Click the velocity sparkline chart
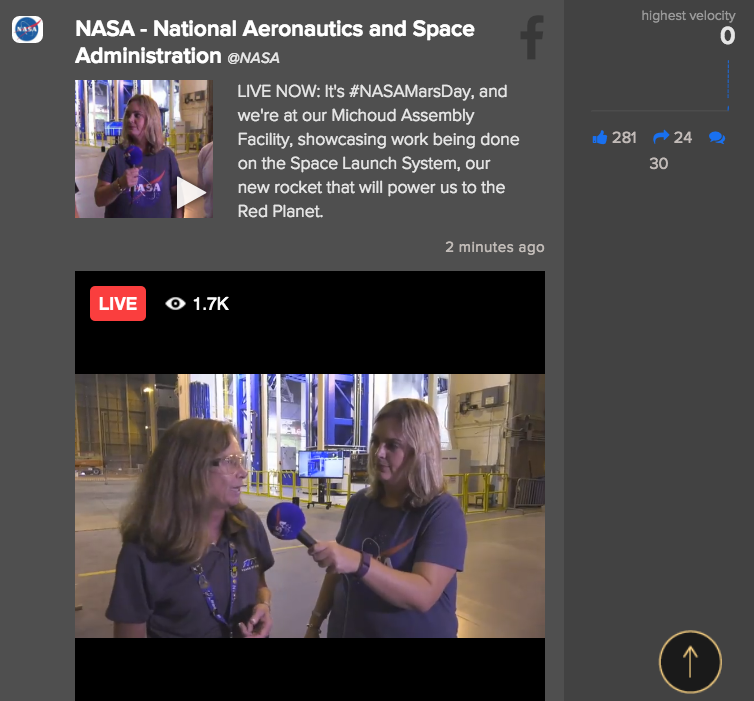The image size is (754, 701). (660, 86)
